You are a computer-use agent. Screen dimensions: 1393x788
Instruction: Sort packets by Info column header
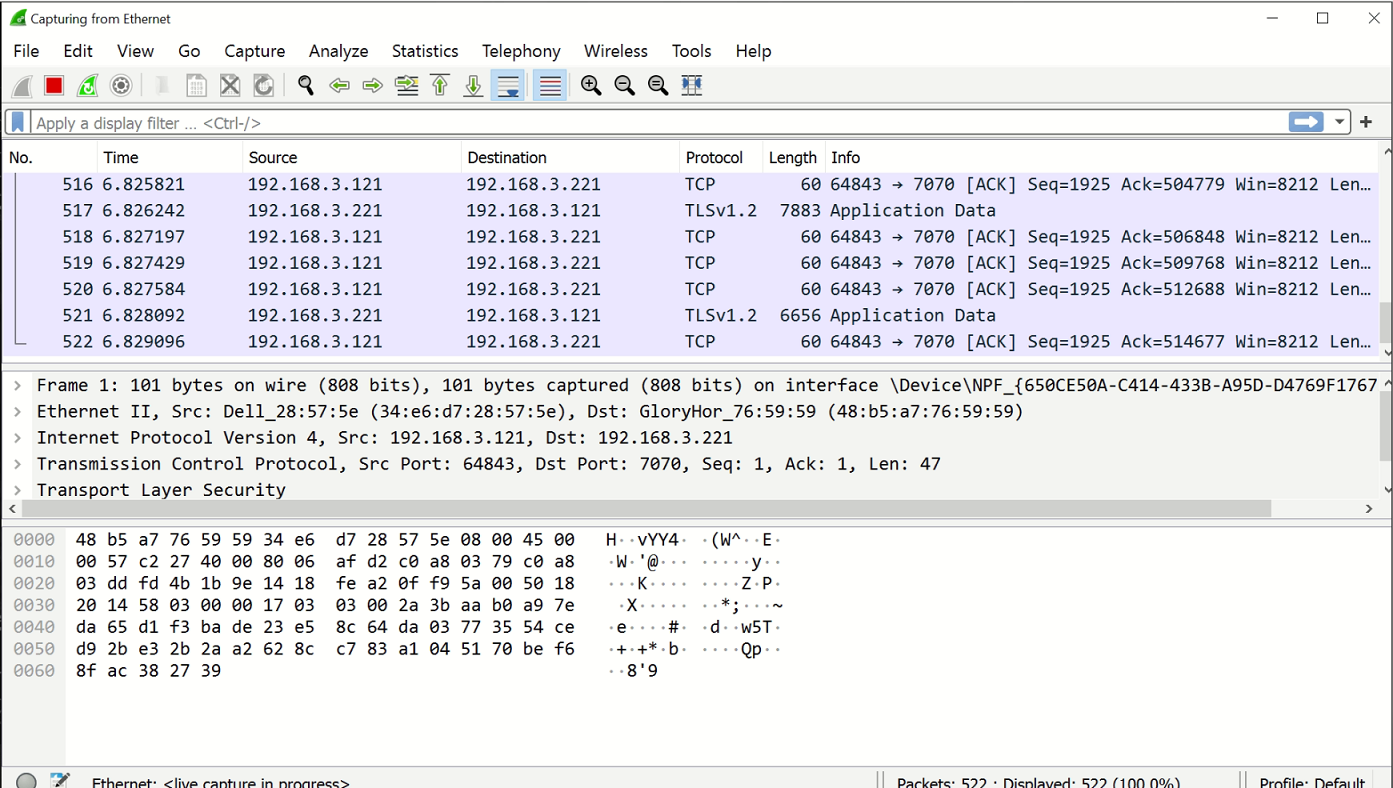(1102, 158)
